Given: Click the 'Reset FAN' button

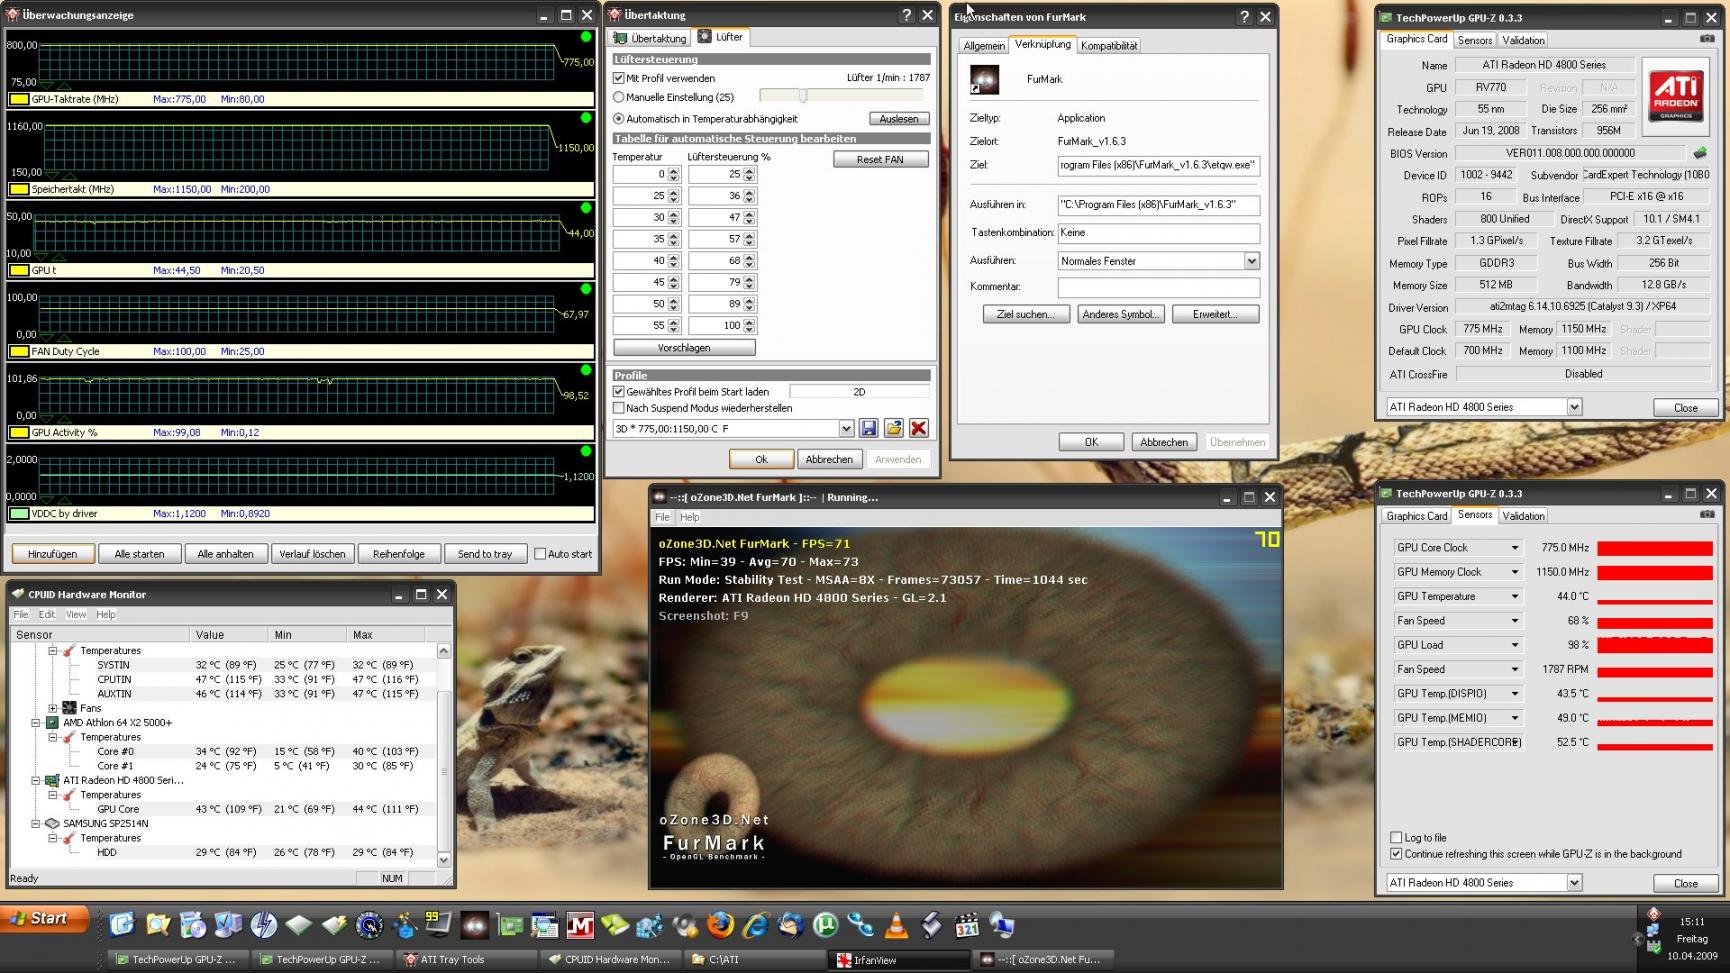Looking at the screenshot, I should pyautogui.click(x=880, y=159).
